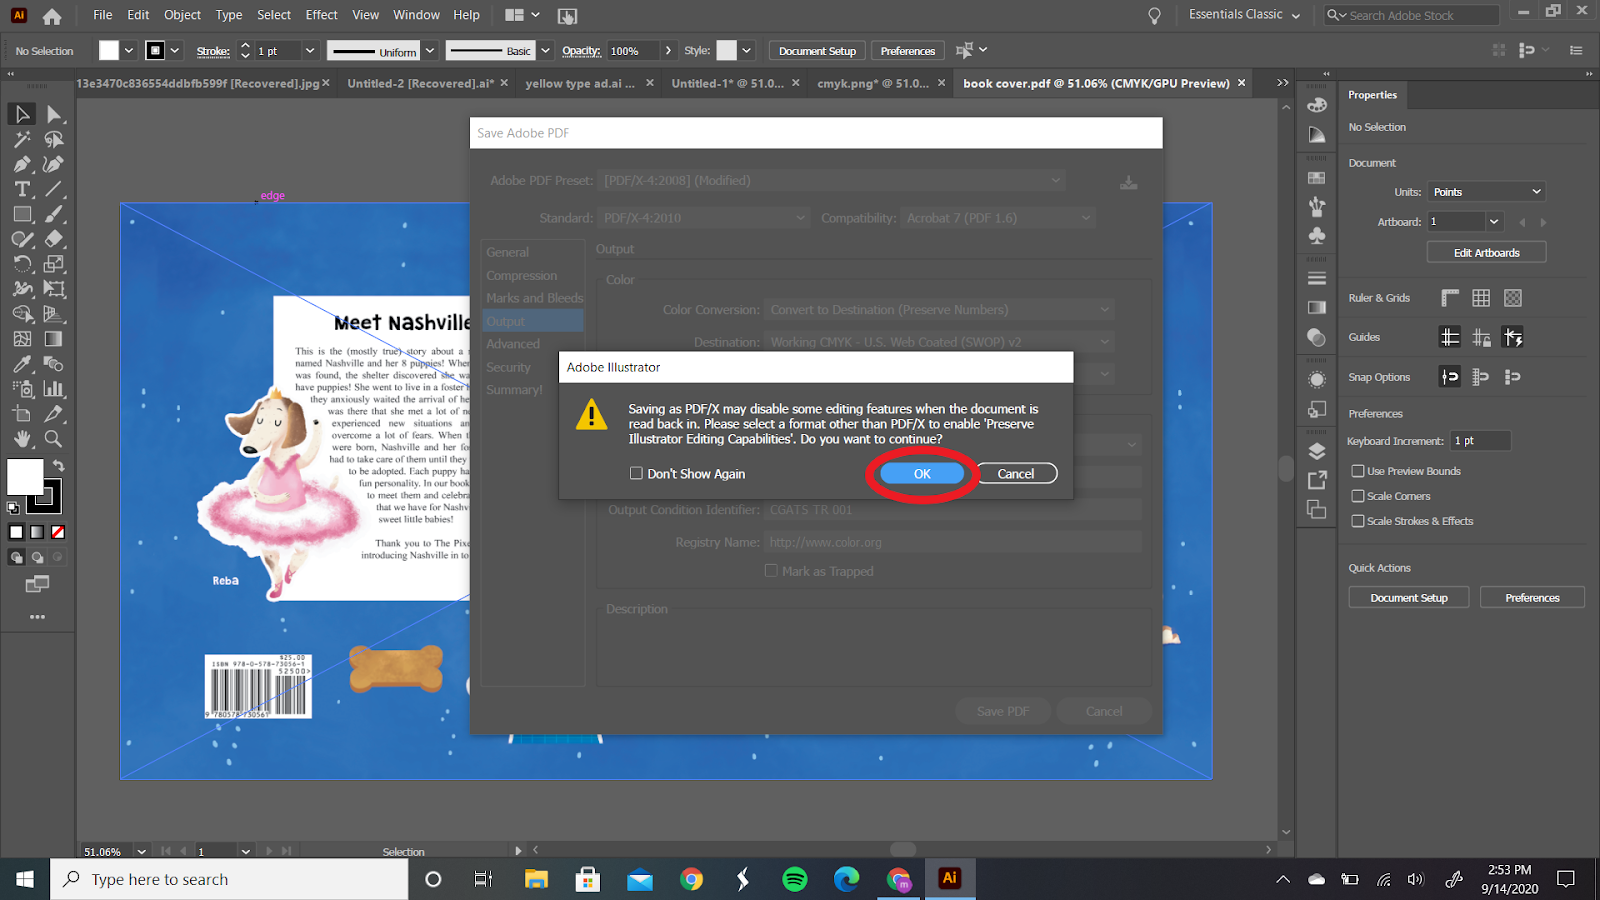Expand the Essentials Classic workspace menu
The height and width of the screenshot is (900, 1600).
[1244, 15]
